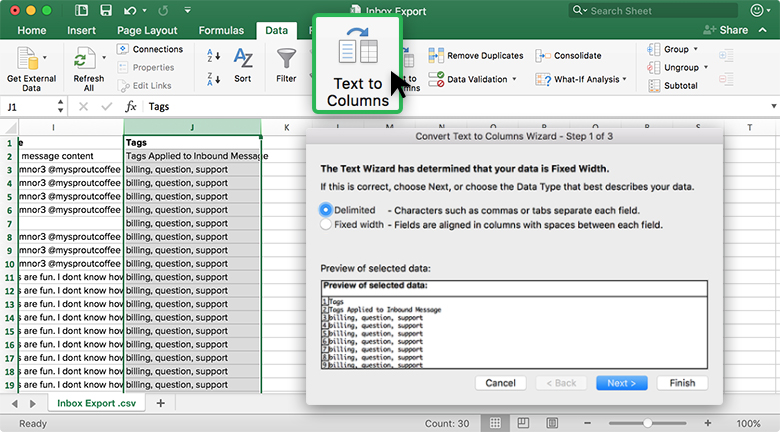
Task: Click the zoom slider handle
Action: 647,423
